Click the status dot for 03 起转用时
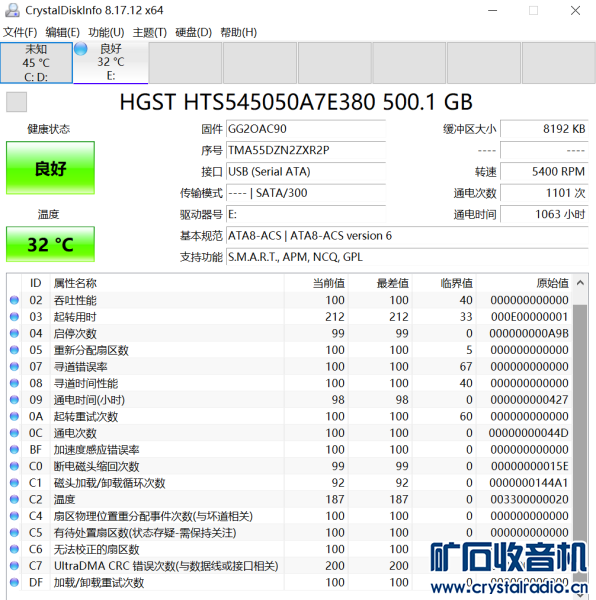Viewport: 596px width, 600px height. (14, 317)
